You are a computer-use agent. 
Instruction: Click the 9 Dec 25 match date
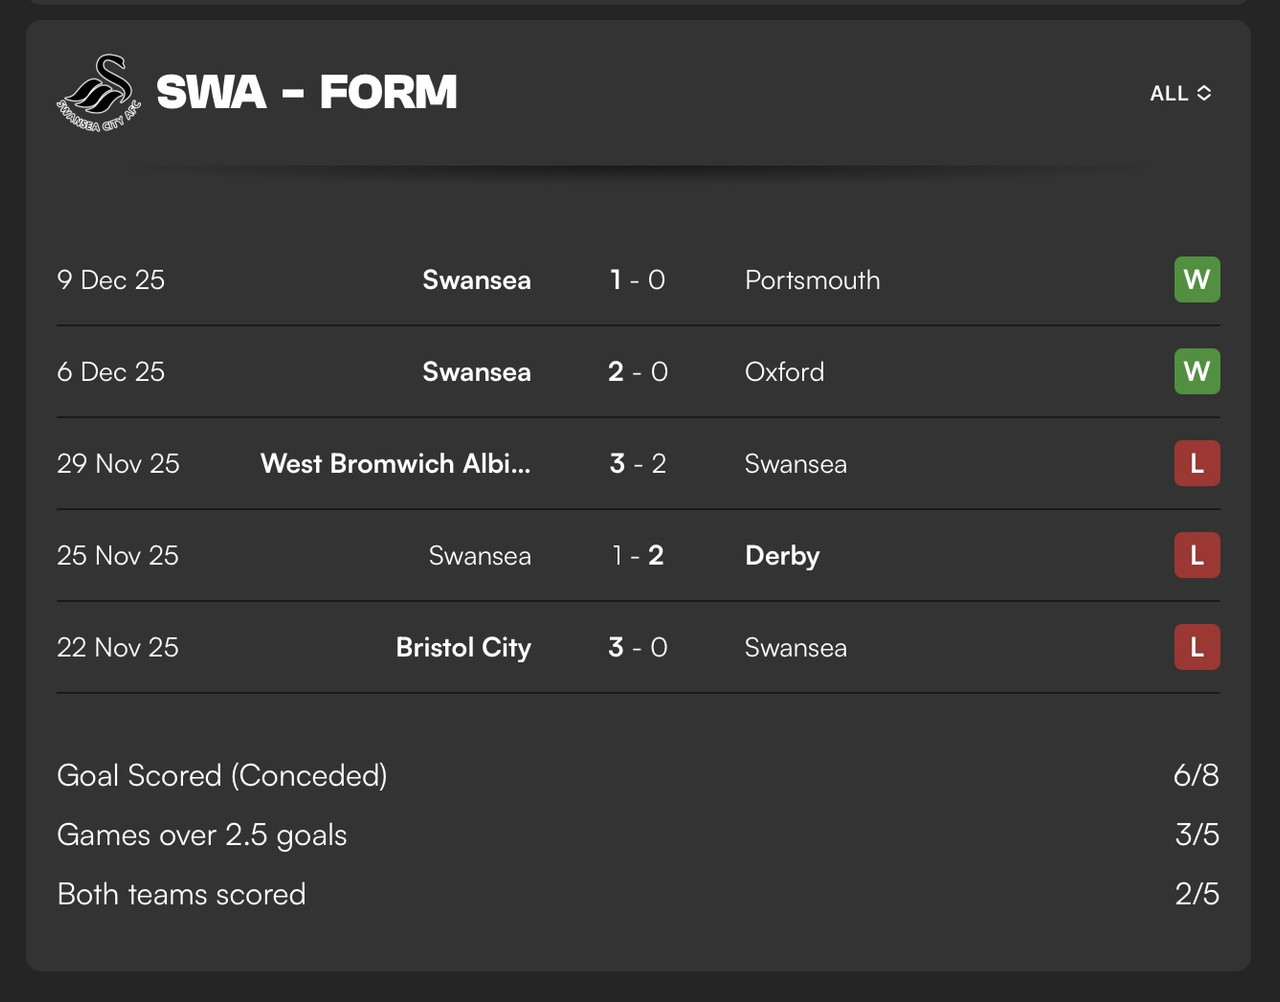tap(111, 280)
